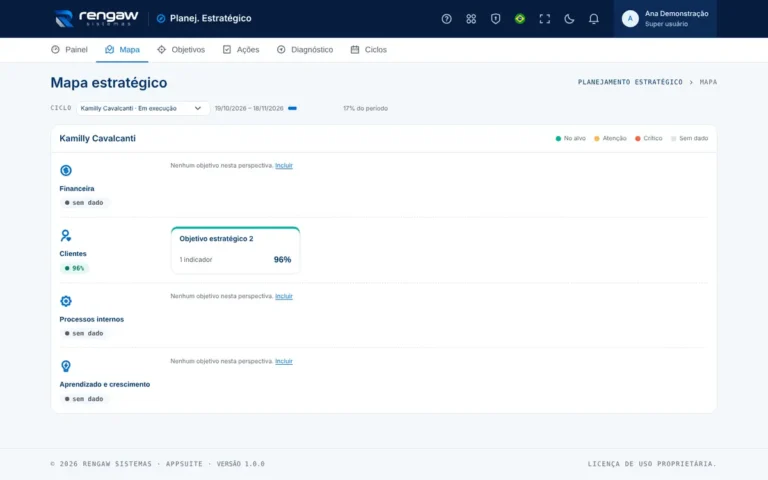Click the Clientes 96% status badge

point(74,268)
